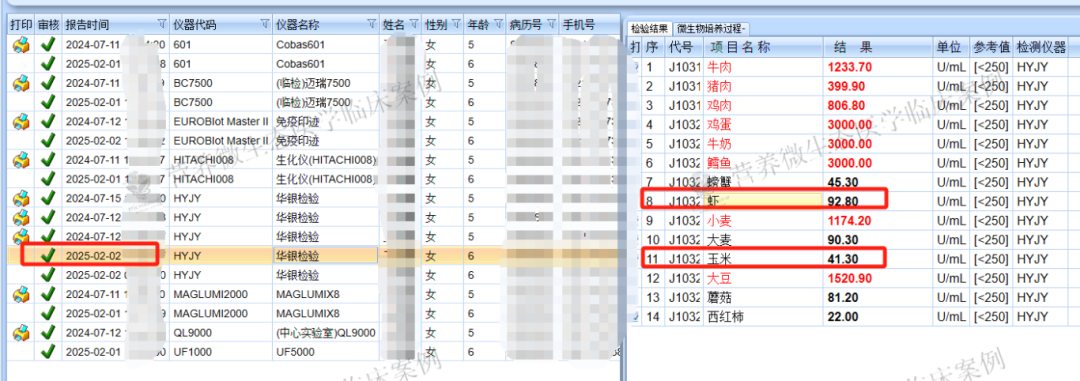Click printer icon in QL9000 2024-07-12 row
This screenshot has height=381, width=1080.
tap(21, 333)
